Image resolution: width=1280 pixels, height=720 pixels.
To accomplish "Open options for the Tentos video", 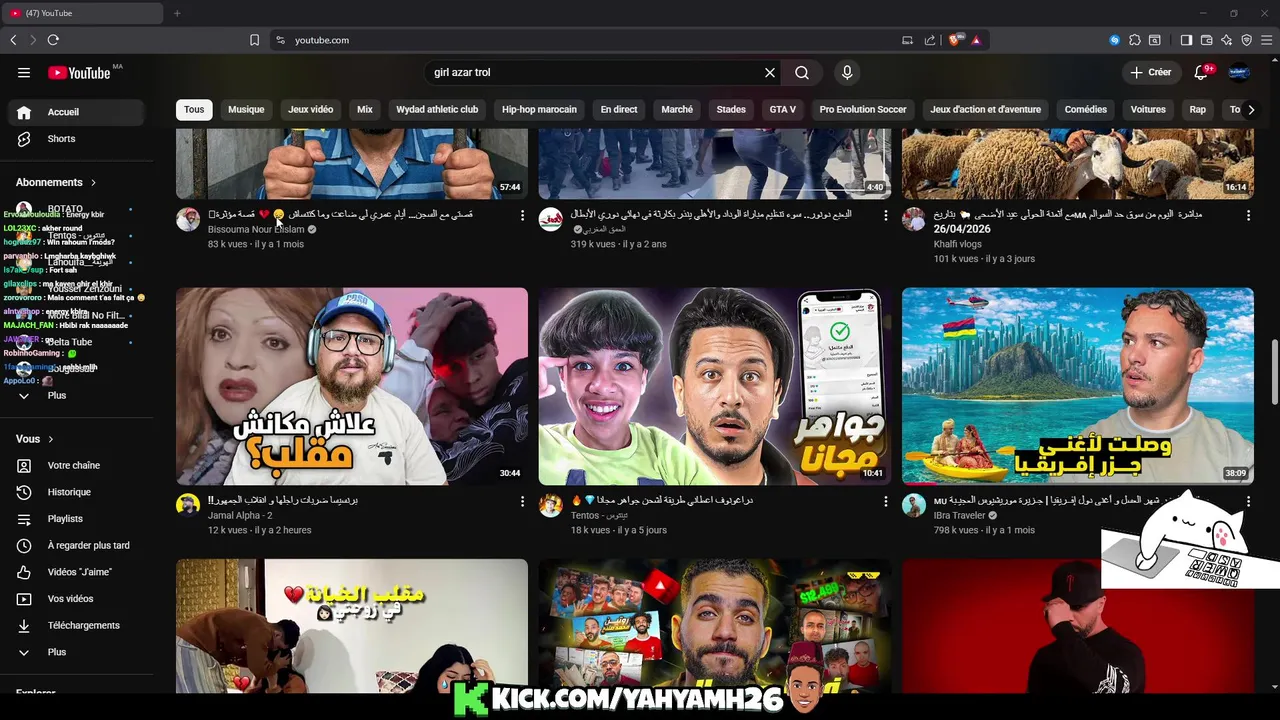I will pos(885,501).
